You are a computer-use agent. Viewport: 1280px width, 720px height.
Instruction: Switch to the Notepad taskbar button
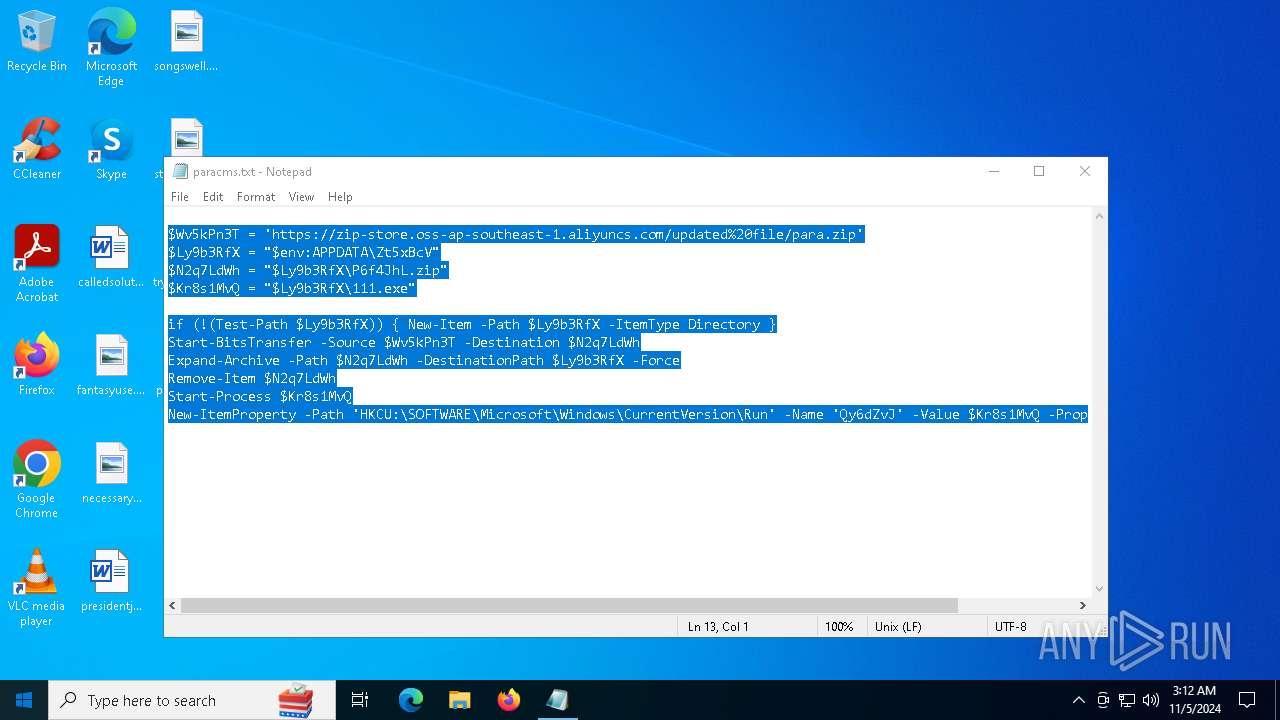click(x=557, y=700)
